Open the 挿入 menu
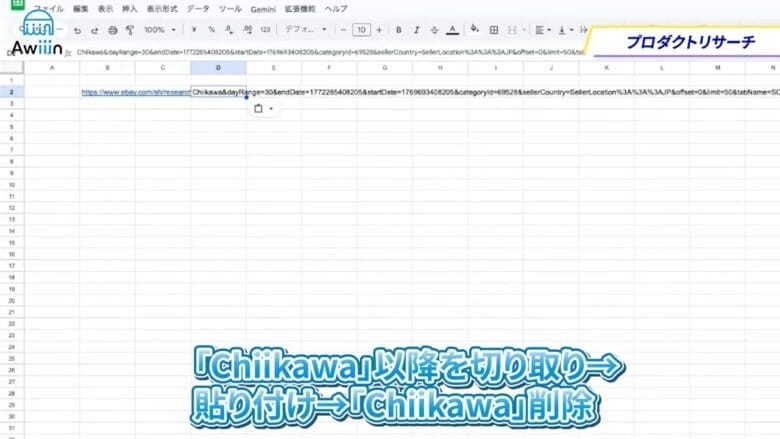The image size is (780, 439). tap(129, 9)
